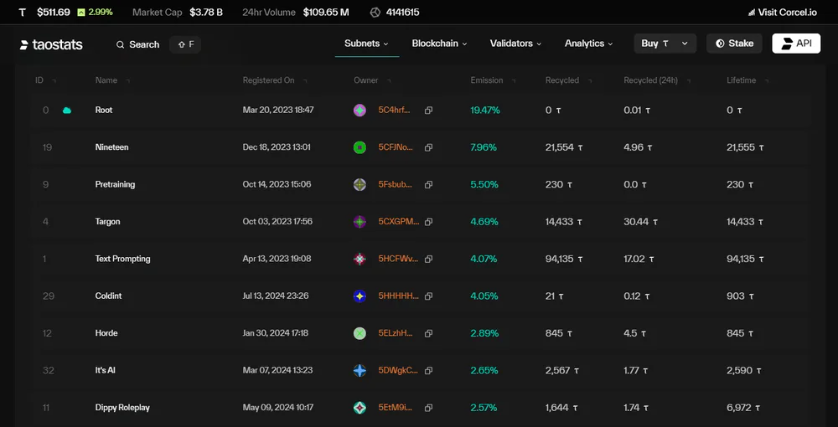This screenshot has width=838, height=427.
Task: Click the API button
Action: point(796,44)
